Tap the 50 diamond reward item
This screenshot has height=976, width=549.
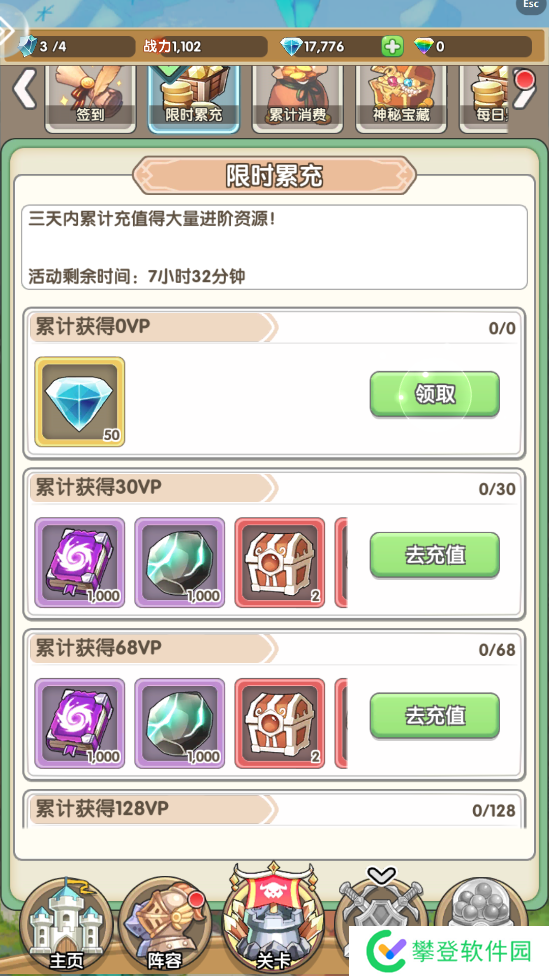pyautogui.click(x=80, y=401)
